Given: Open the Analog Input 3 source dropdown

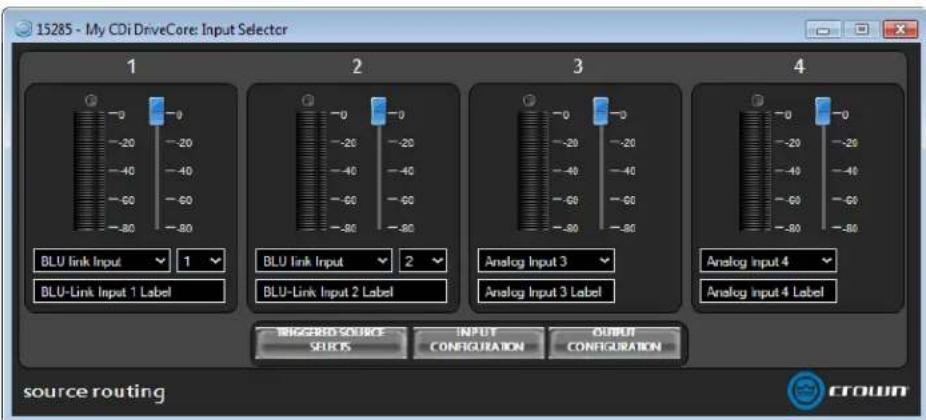Looking at the screenshot, I should coord(546,261).
